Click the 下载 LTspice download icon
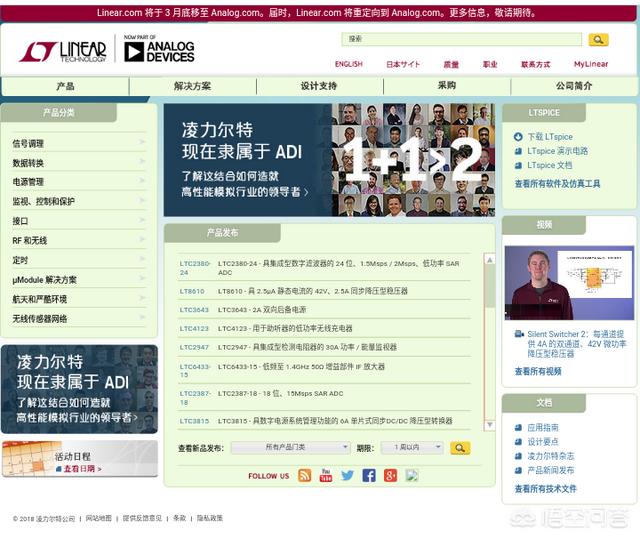The width and height of the screenshot is (640, 539). pyautogui.click(x=518, y=137)
